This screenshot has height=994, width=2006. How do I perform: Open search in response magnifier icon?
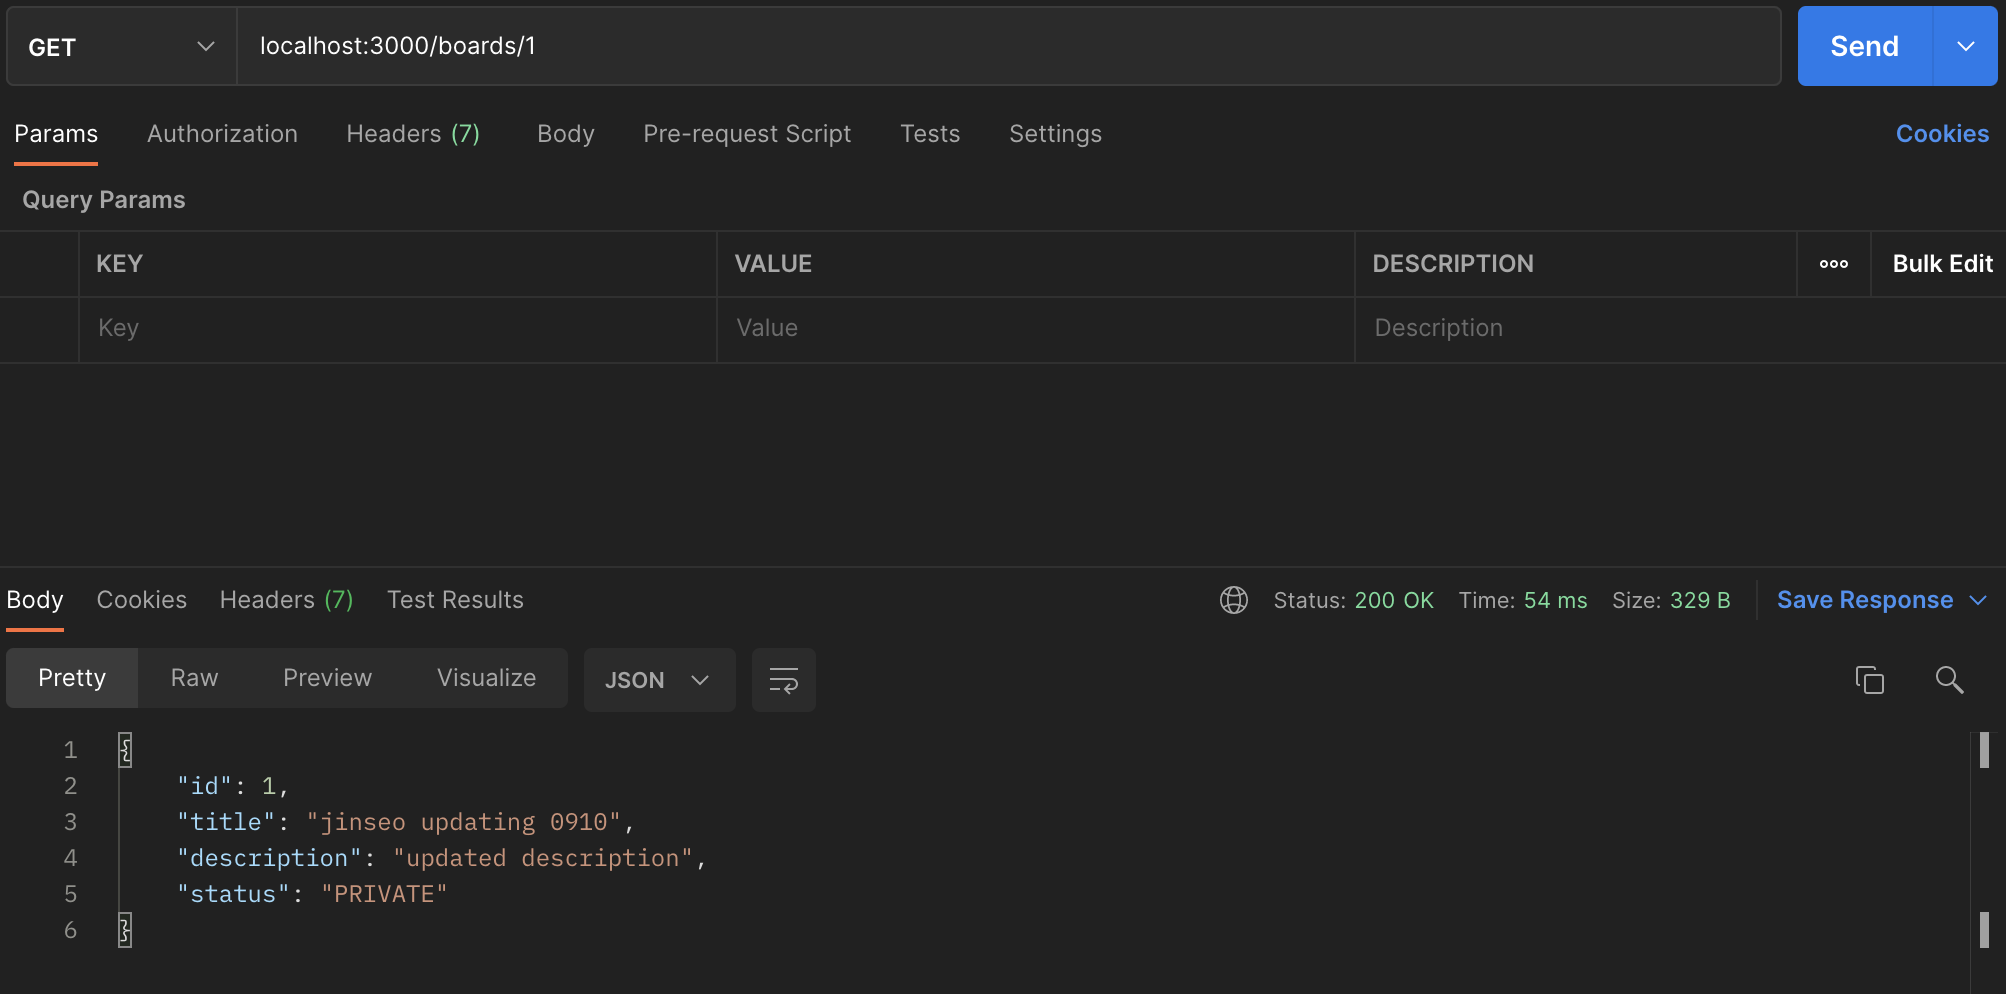pyautogui.click(x=1949, y=680)
